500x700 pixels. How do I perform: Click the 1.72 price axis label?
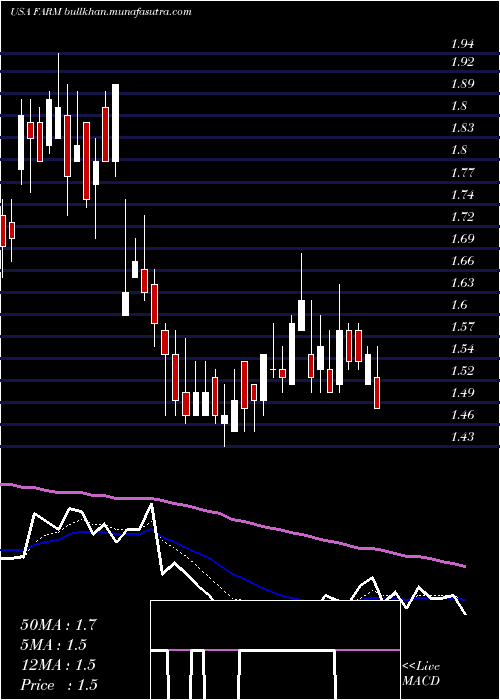pyautogui.click(x=462, y=217)
